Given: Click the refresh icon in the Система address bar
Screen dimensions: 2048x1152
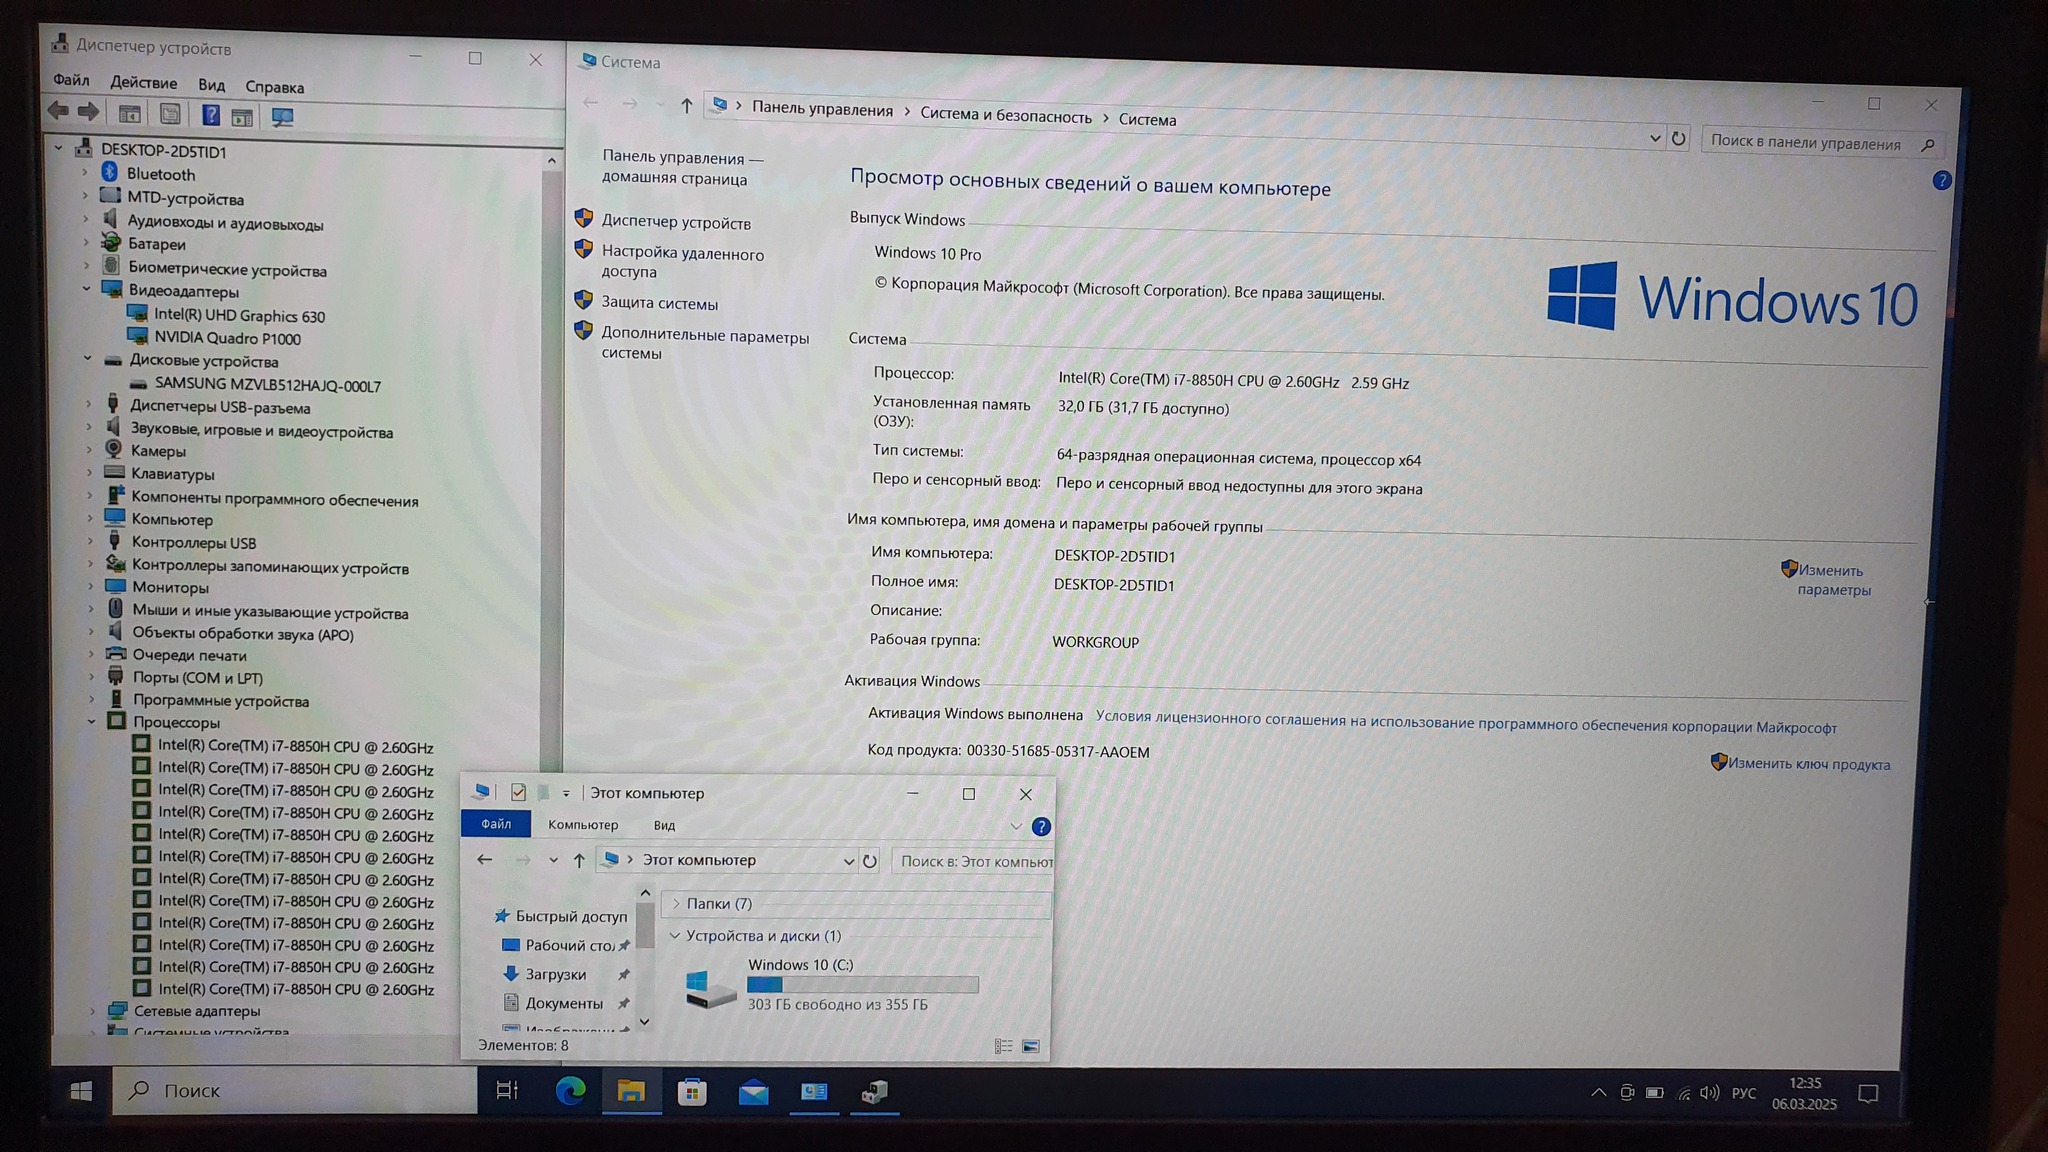Looking at the screenshot, I should coord(1678,139).
